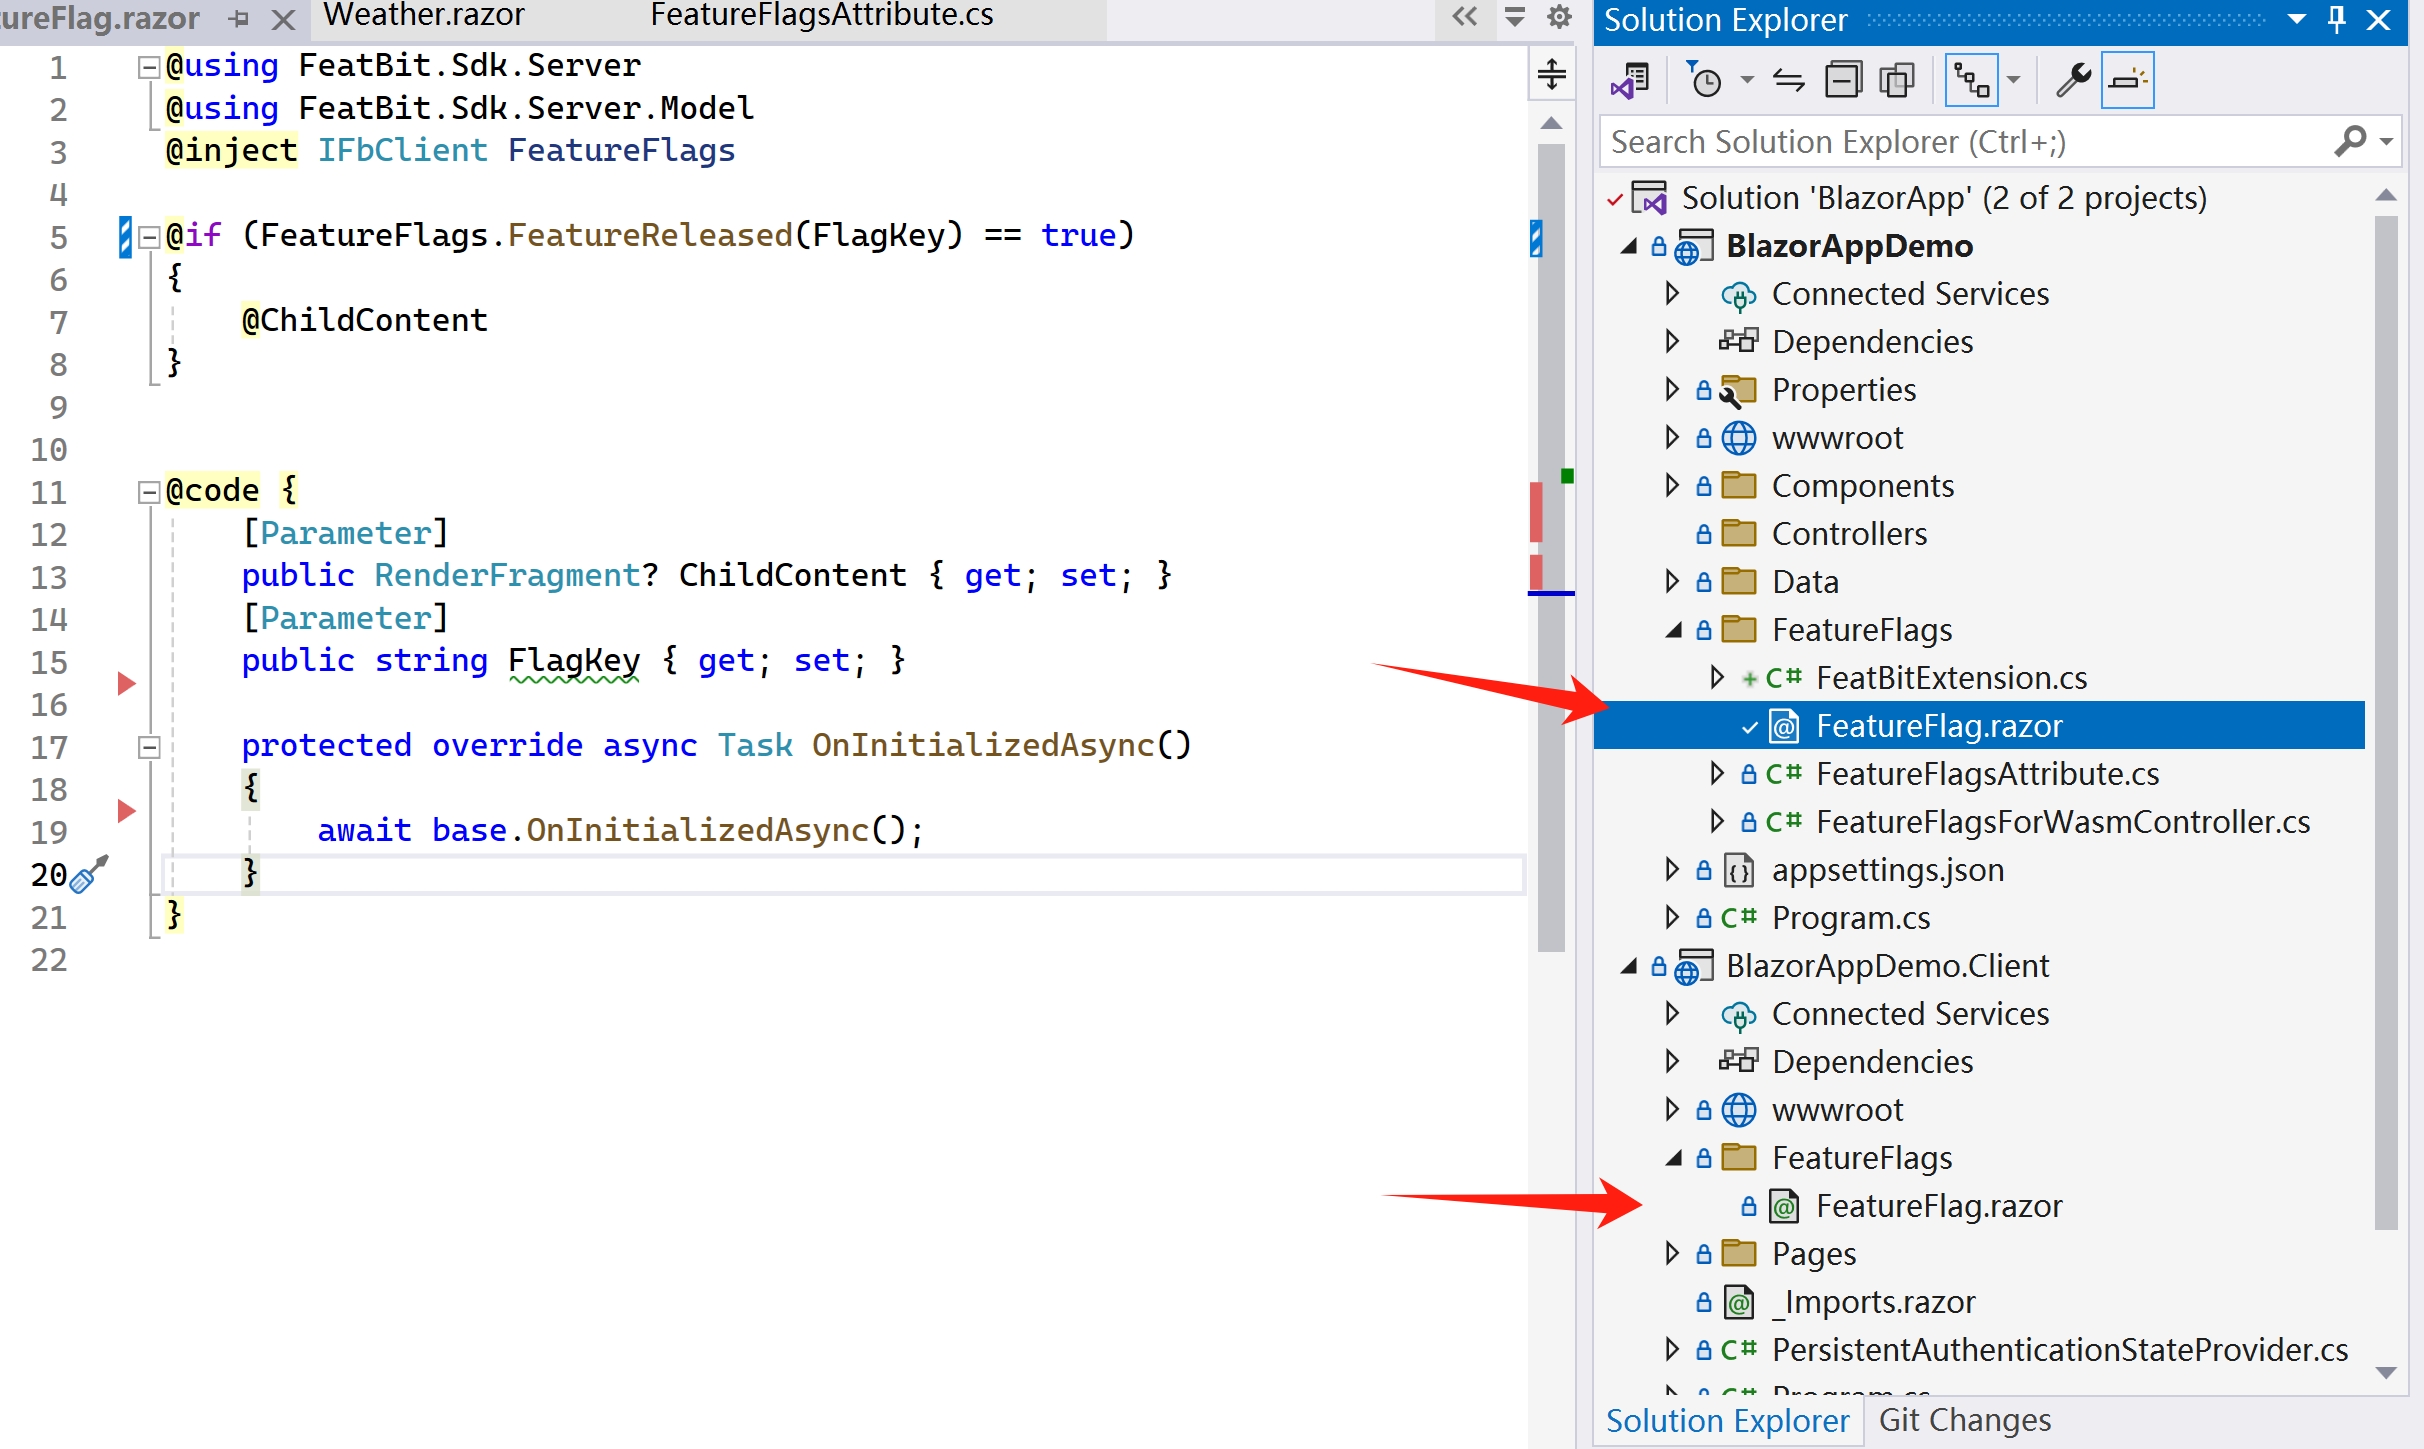Viewport: 2424px width, 1449px height.
Task: Select _Imports.razor file
Action: (x=1873, y=1302)
